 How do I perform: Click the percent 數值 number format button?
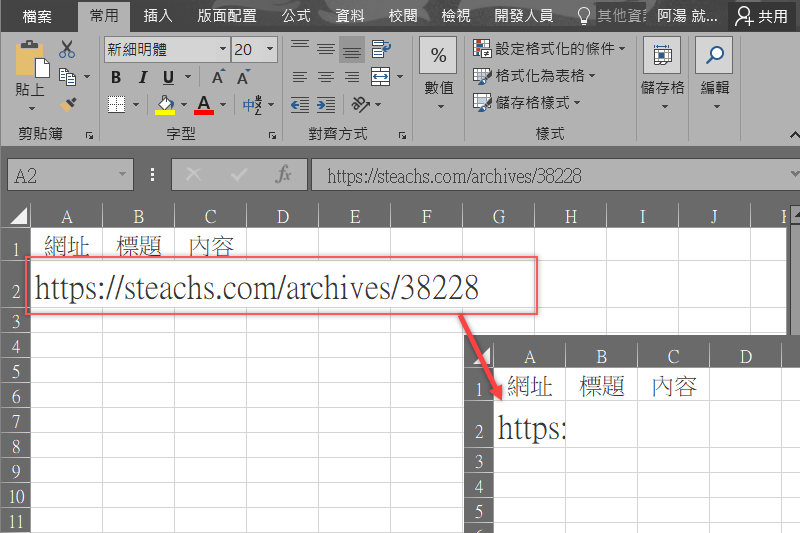click(x=438, y=55)
